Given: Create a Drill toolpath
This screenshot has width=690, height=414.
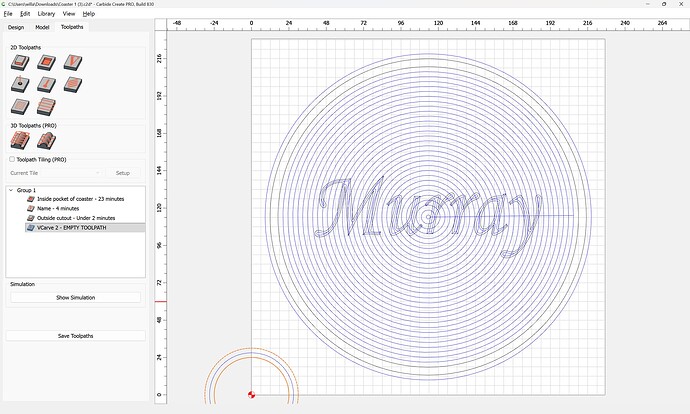Looking at the screenshot, I should tap(19, 84).
